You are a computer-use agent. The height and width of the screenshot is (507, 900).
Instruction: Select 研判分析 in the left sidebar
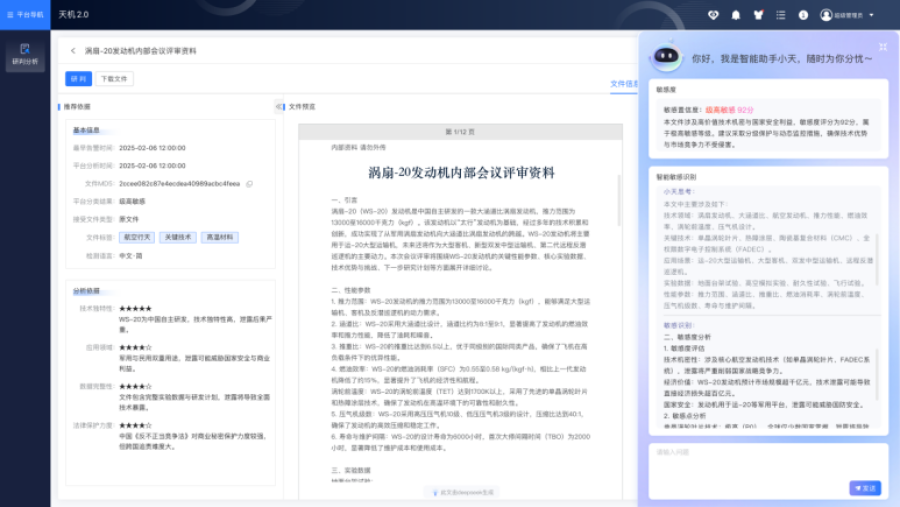[25, 54]
